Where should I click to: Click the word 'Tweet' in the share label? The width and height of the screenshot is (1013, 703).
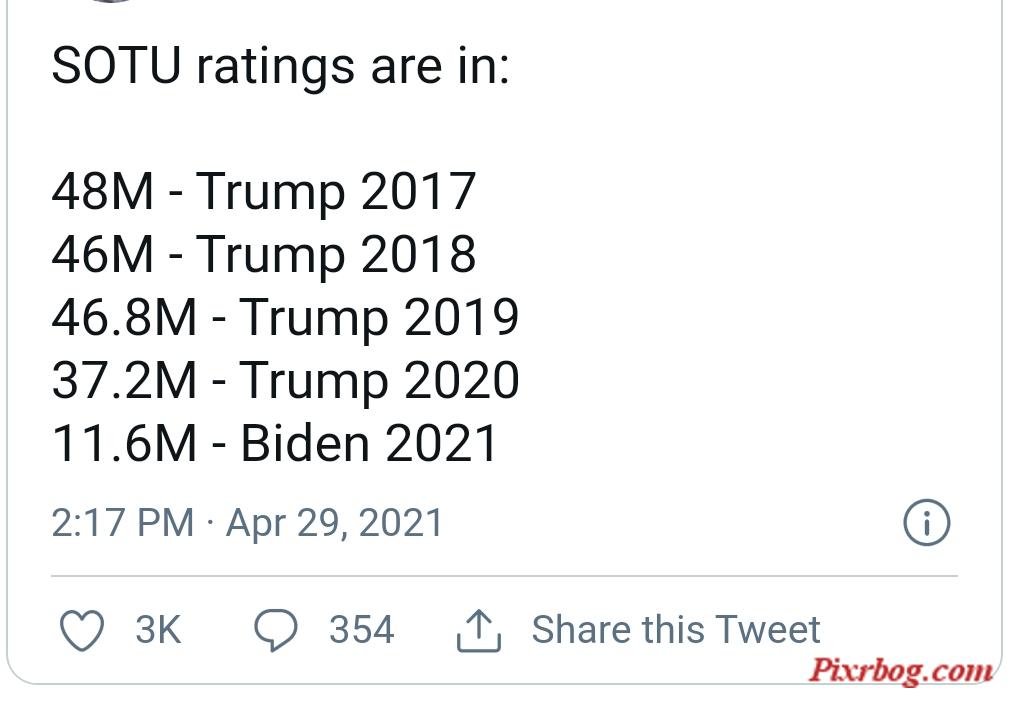(768, 629)
